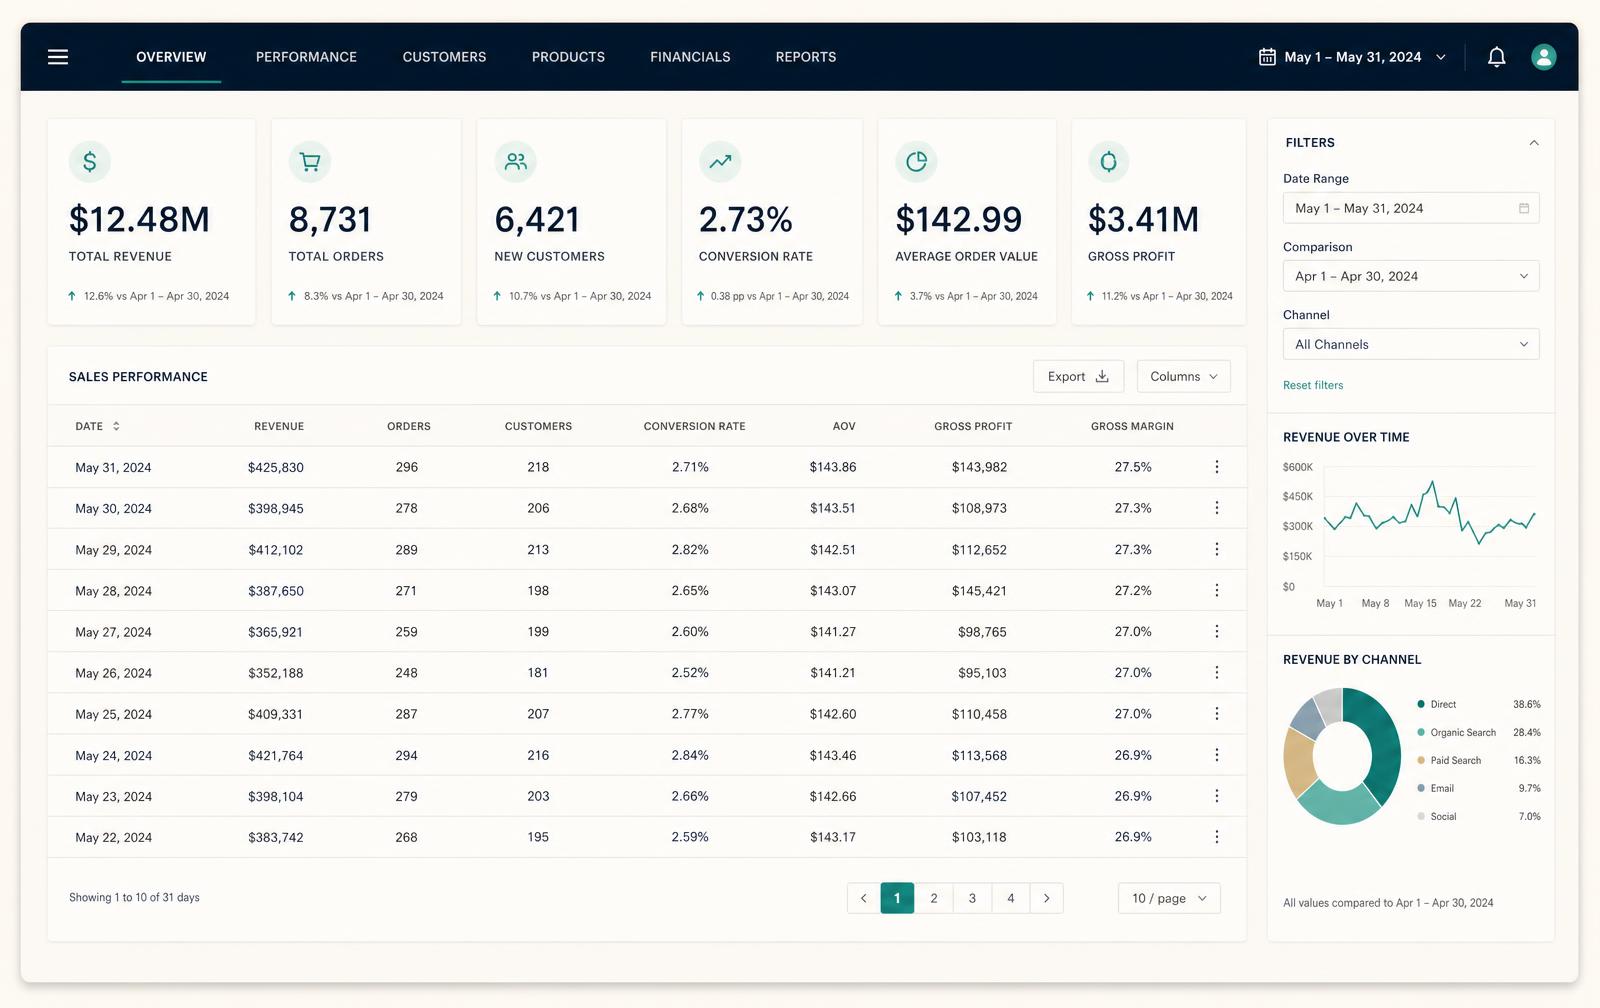Sort by the Gross Margin column header
The image size is (1600, 1008).
[1132, 426]
